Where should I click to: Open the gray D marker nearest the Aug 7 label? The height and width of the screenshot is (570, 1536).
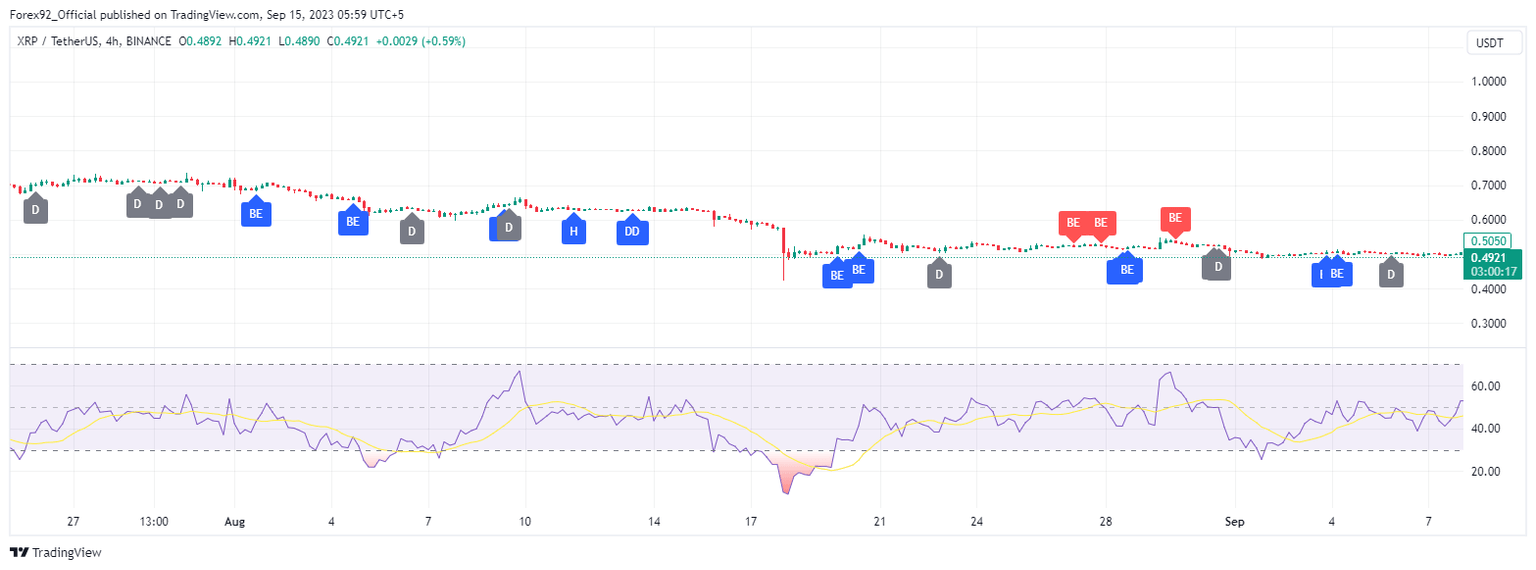pos(411,231)
